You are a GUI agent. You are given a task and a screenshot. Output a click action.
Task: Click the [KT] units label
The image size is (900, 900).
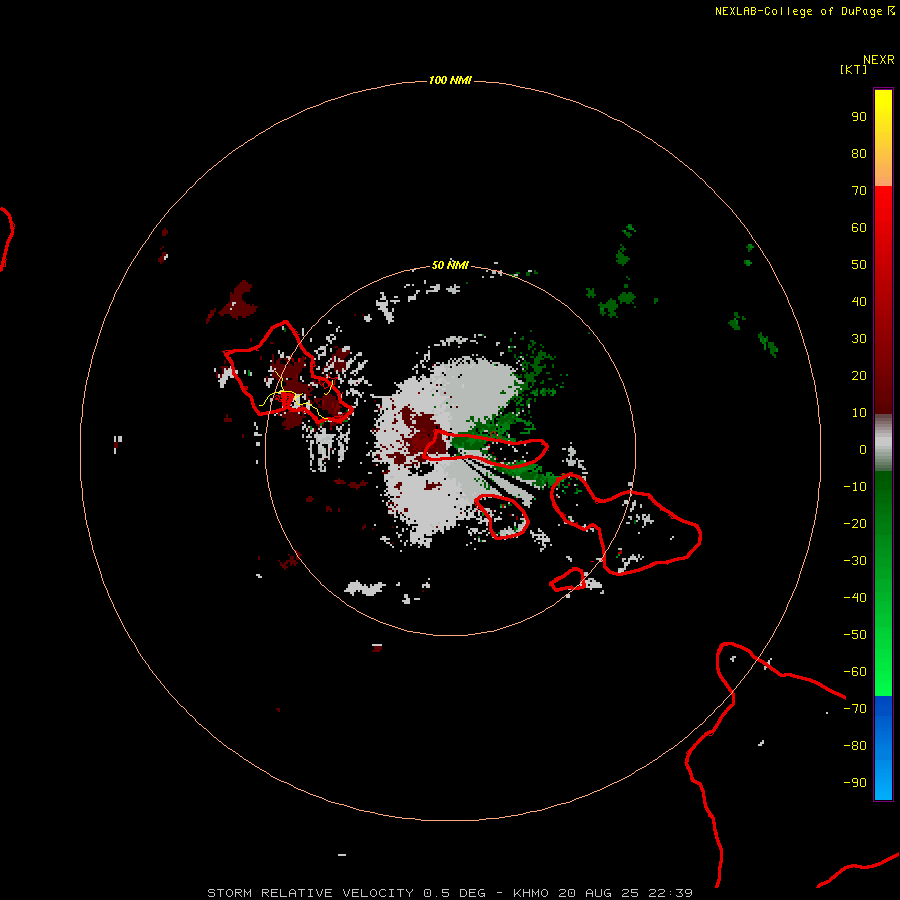(853, 69)
